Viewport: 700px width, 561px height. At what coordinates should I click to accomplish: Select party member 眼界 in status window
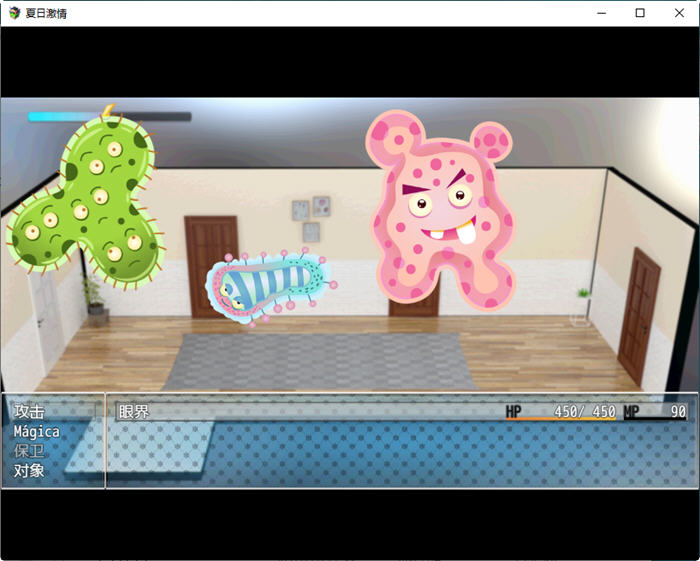[134, 412]
